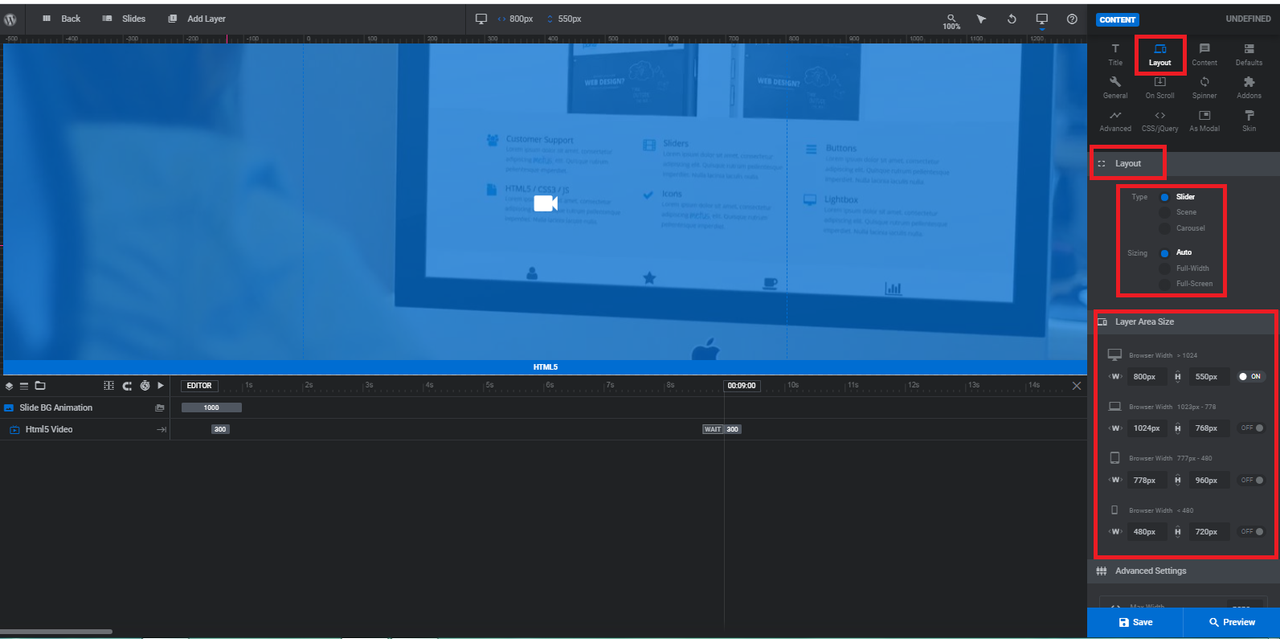1280x639 pixels.
Task: Play the timeline animation
Action: (160, 386)
